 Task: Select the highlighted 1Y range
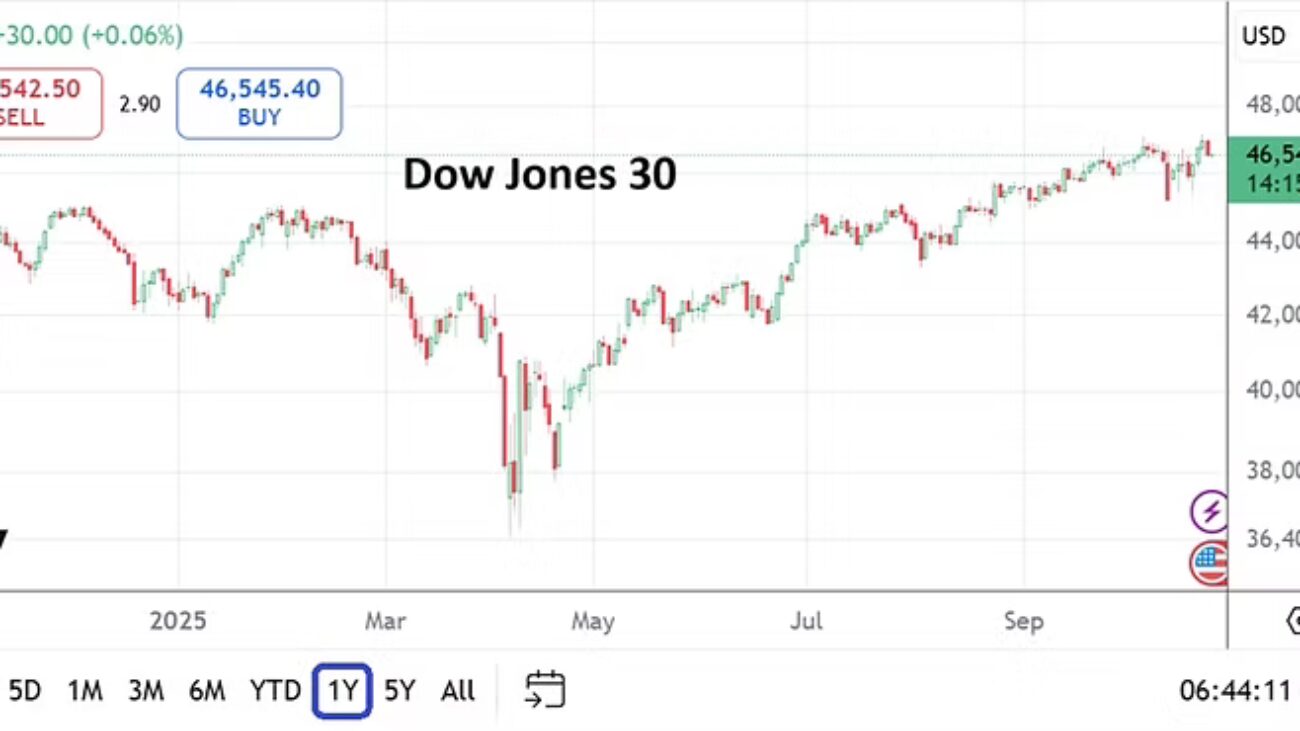(342, 690)
